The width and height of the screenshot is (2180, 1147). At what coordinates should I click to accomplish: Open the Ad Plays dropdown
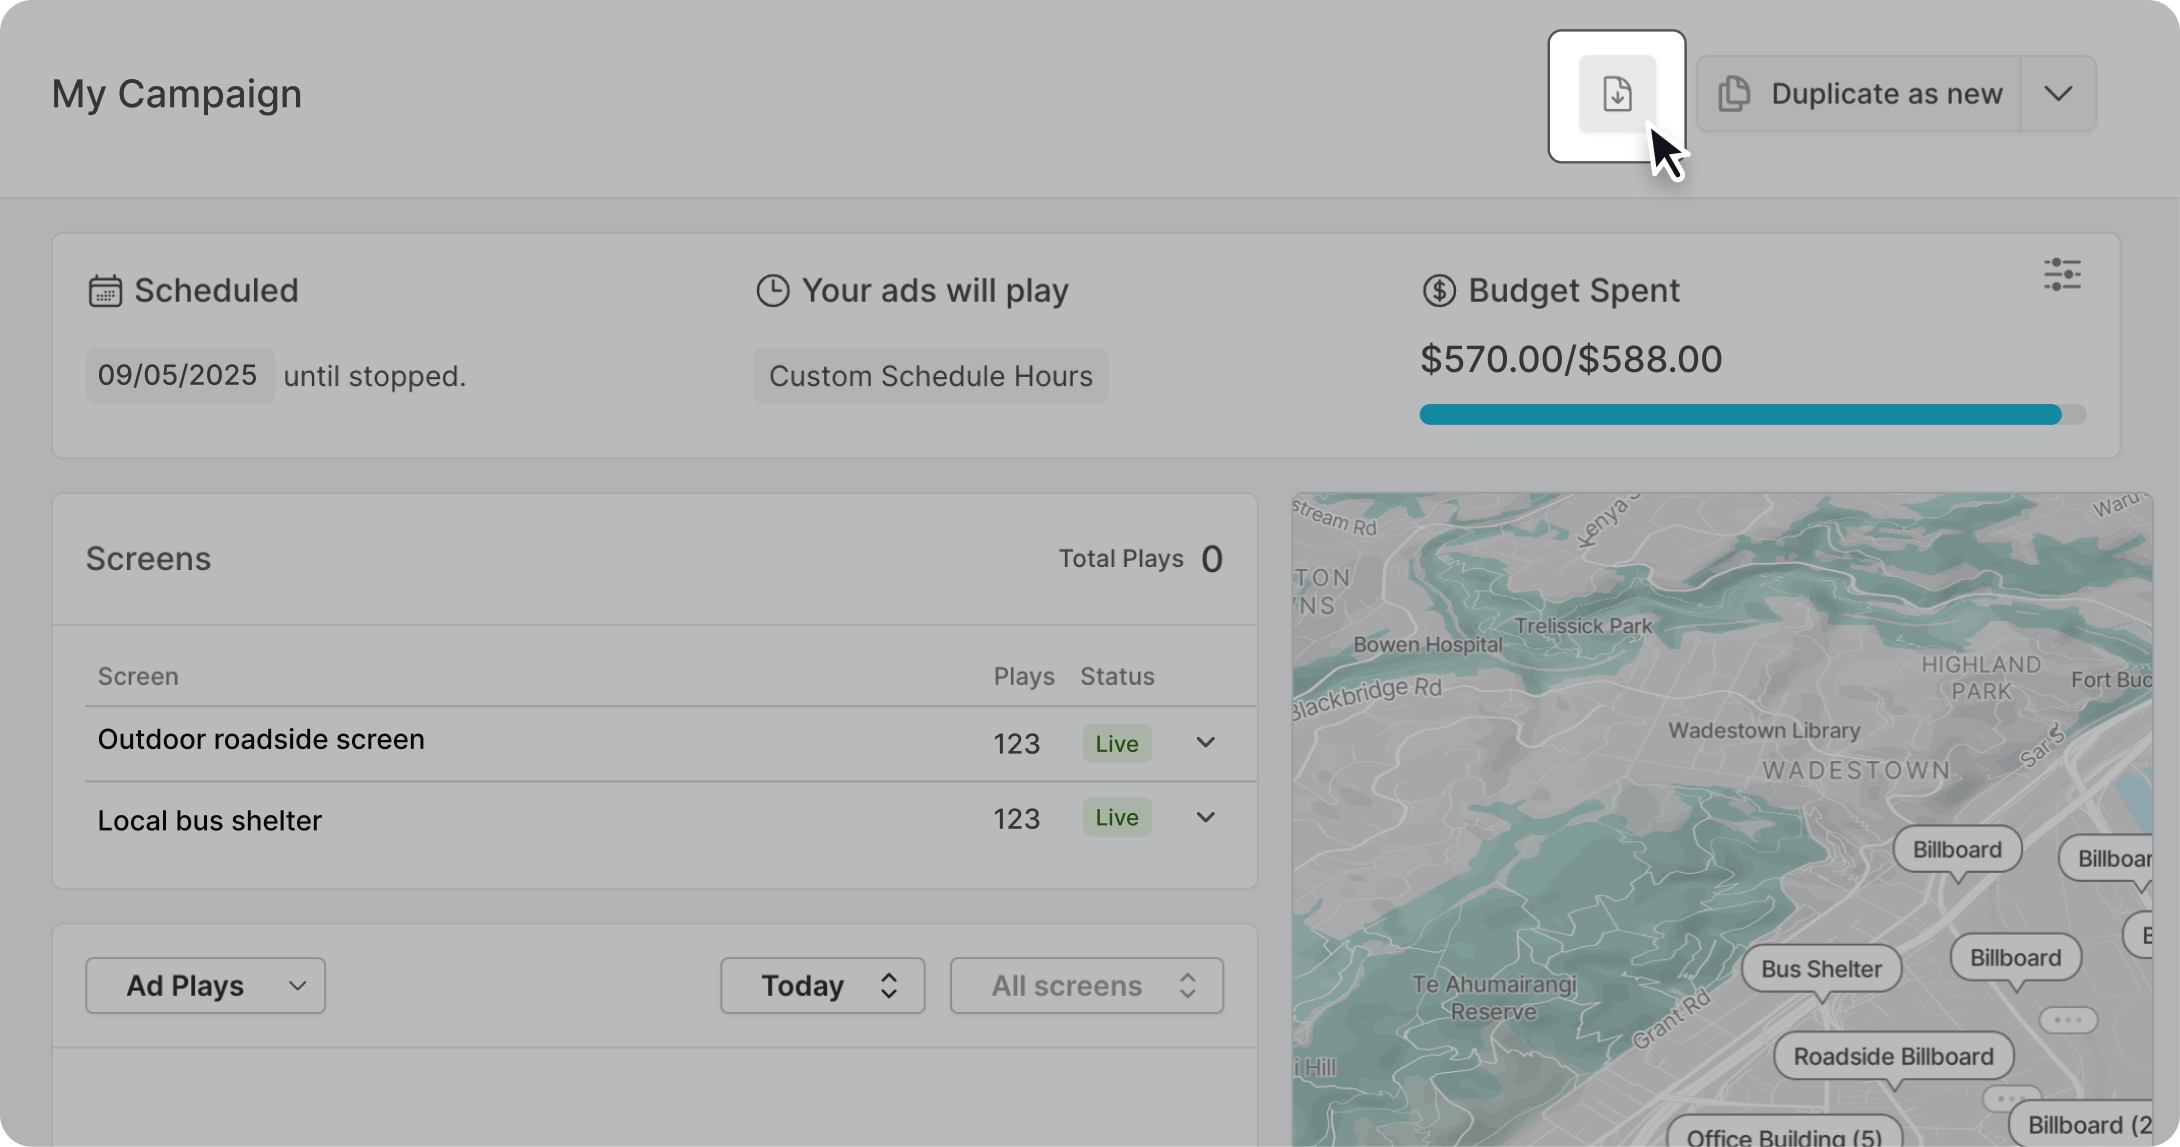(x=205, y=986)
